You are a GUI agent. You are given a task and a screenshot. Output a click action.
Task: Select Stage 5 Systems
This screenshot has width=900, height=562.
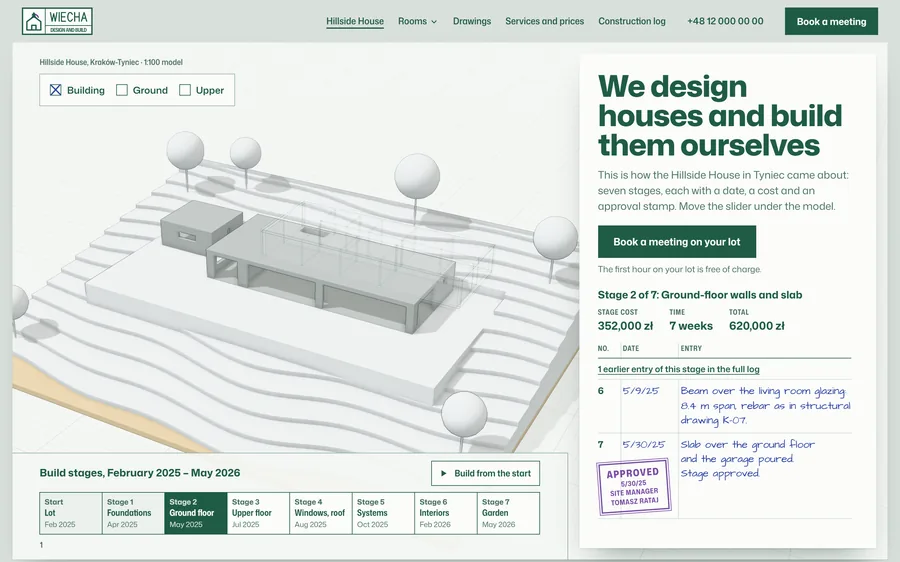click(x=383, y=513)
